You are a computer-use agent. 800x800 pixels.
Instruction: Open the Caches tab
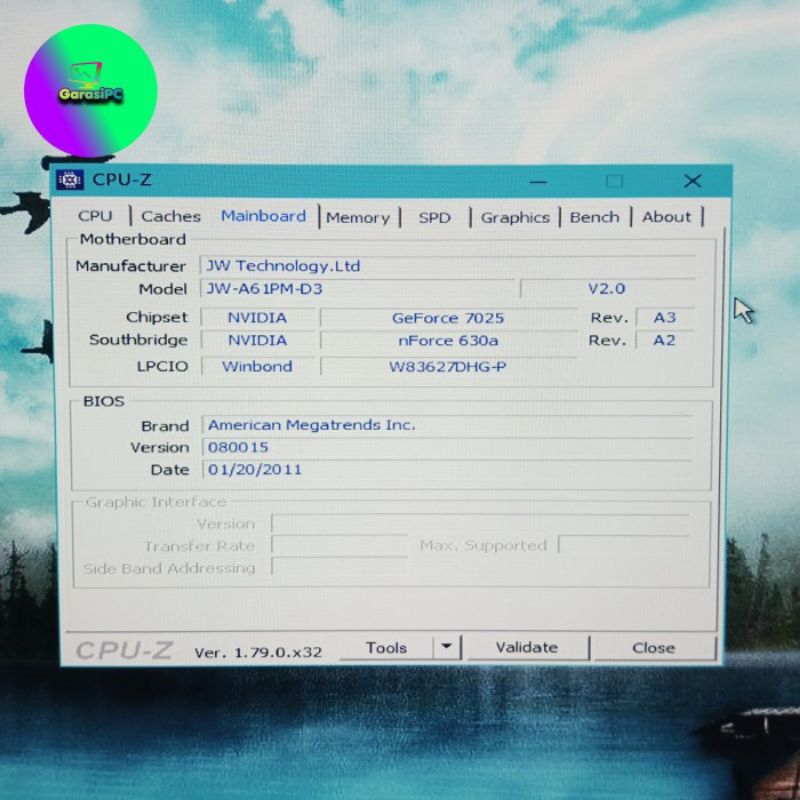[x=170, y=216]
